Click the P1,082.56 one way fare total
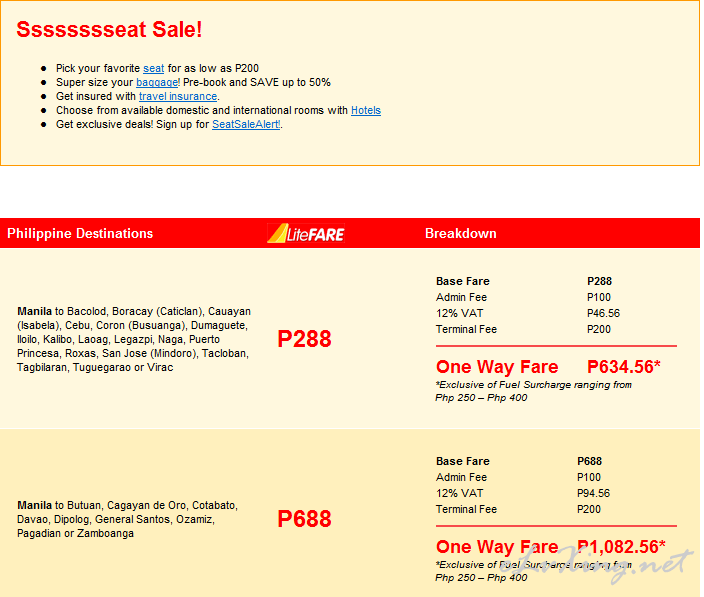The image size is (704, 597). coord(621,547)
